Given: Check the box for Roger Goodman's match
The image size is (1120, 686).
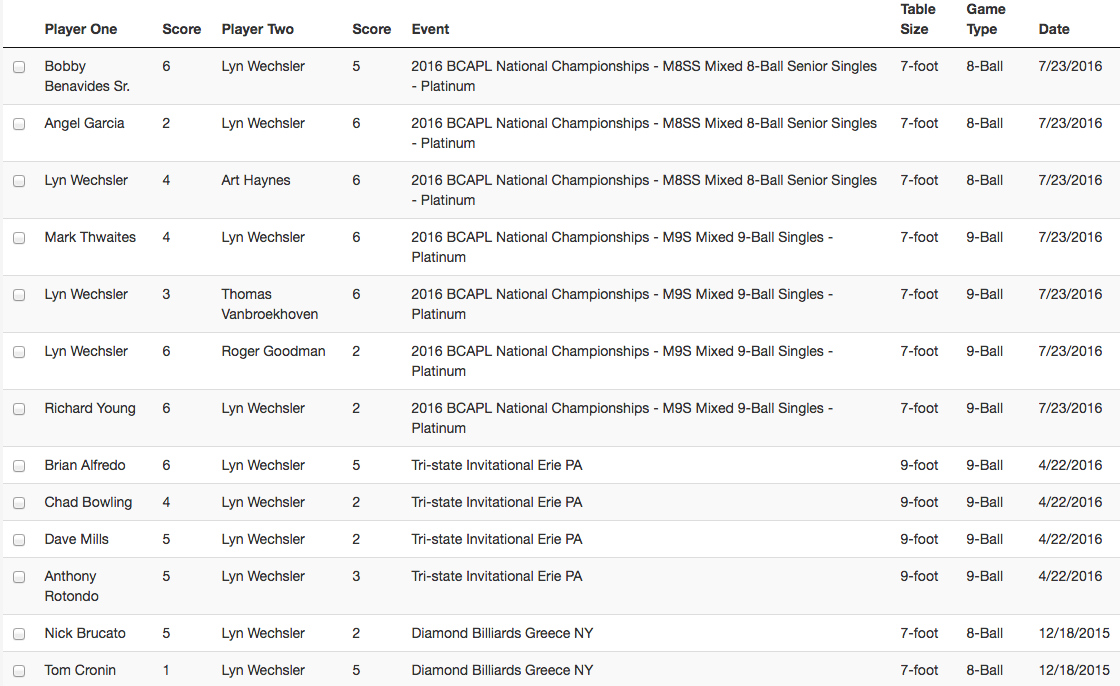Looking at the screenshot, I should pos(19,352).
